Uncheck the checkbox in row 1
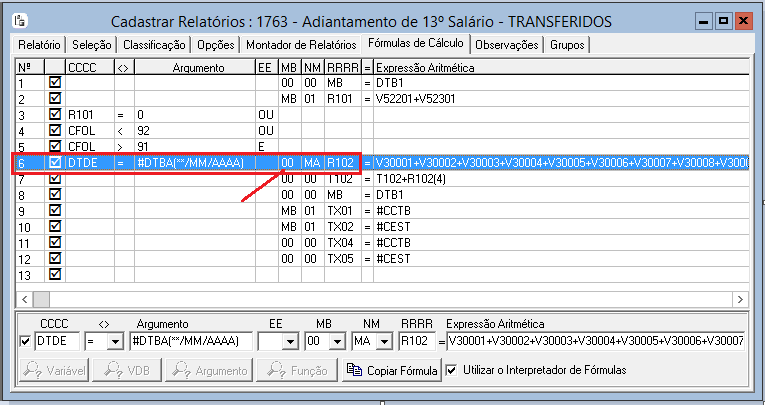The width and height of the screenshot is (765, 405). (54, 83)
